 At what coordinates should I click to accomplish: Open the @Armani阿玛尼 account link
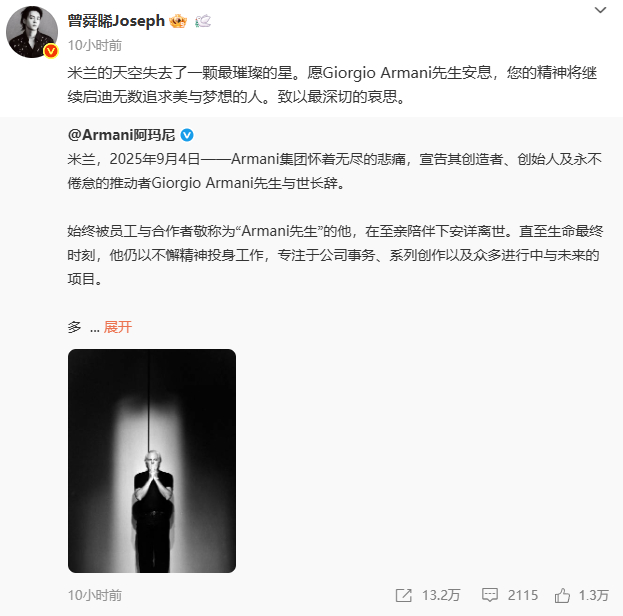coord(121,135)
